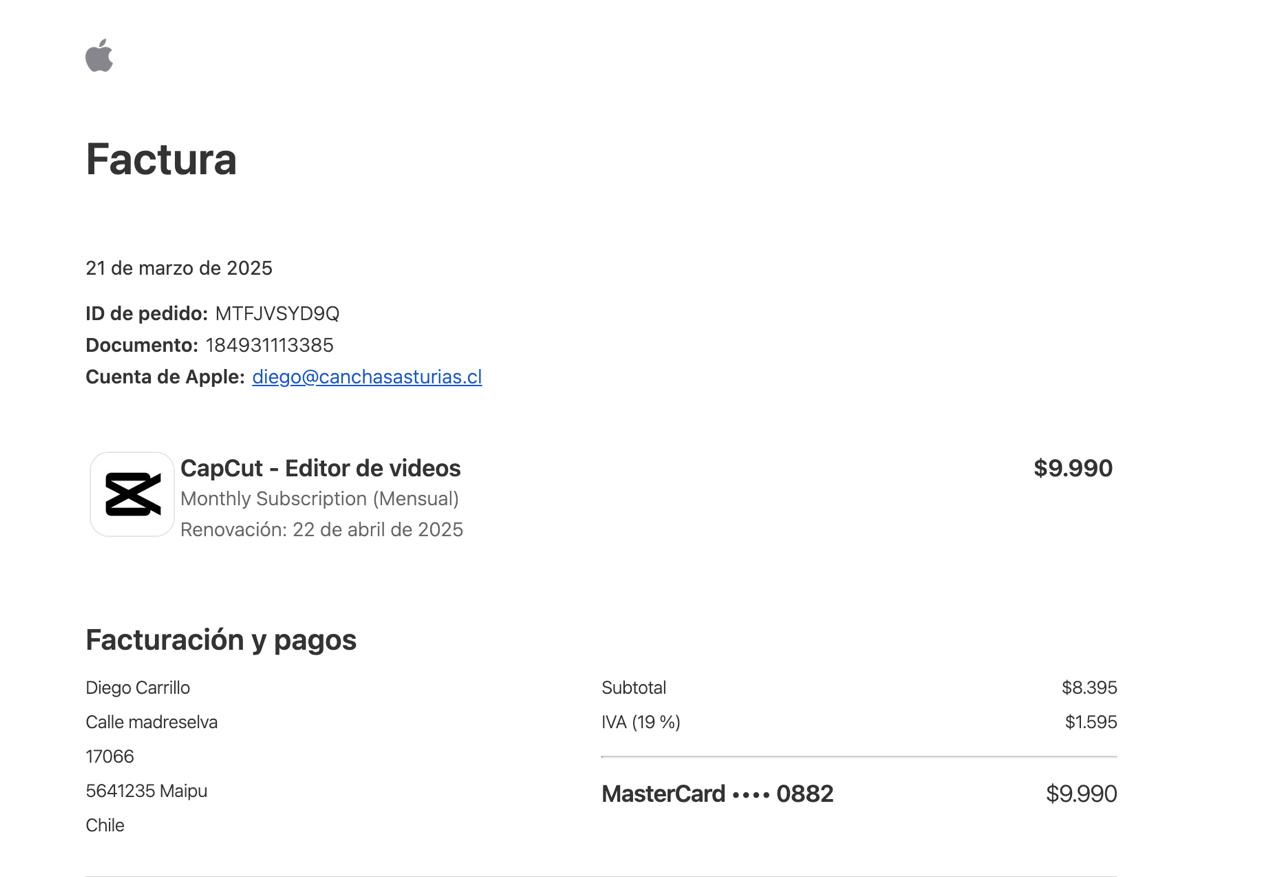Click the IVA (19 %) label
The width and height of the screenshot is (1280, 877).
pyautogui.click(x=640, y=722)
